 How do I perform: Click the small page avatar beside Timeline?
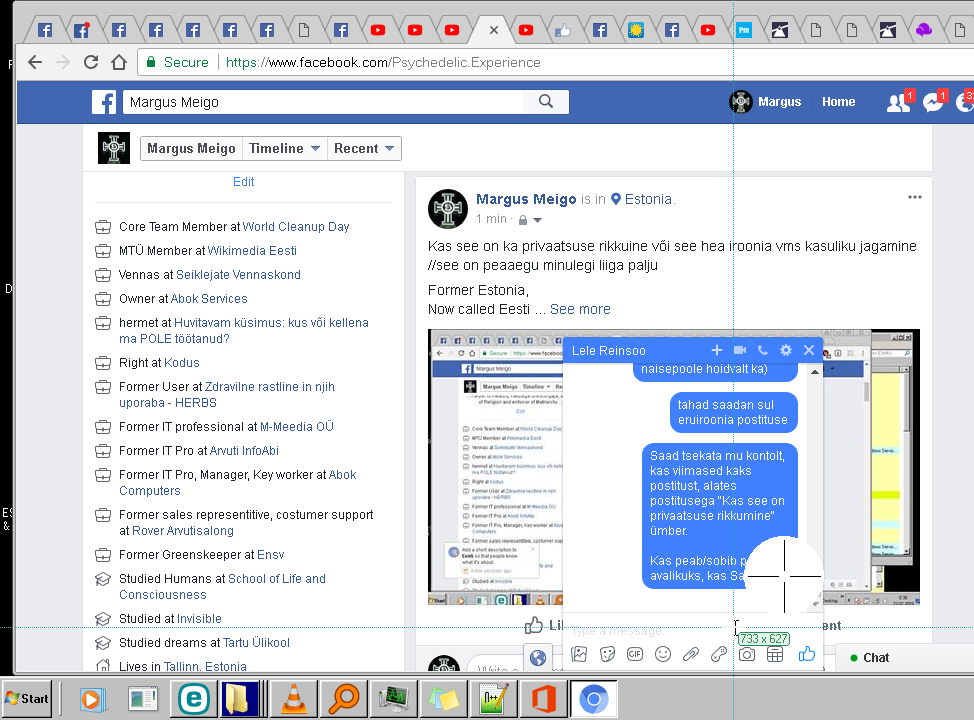pos(114,148)
